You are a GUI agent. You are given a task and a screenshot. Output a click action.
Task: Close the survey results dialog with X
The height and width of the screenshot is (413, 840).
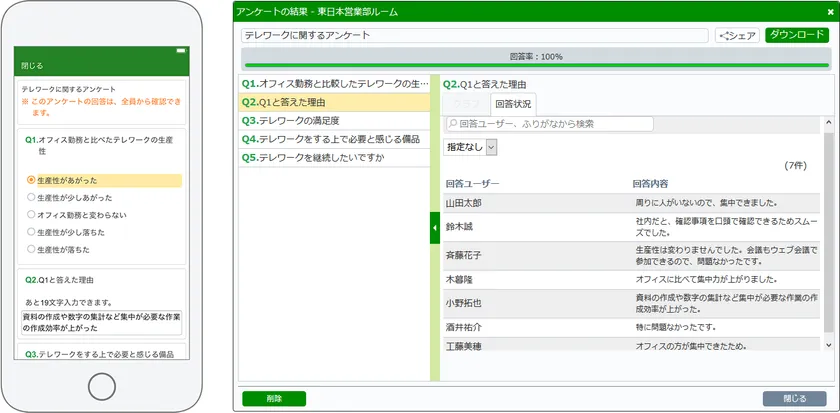point(830,12)
